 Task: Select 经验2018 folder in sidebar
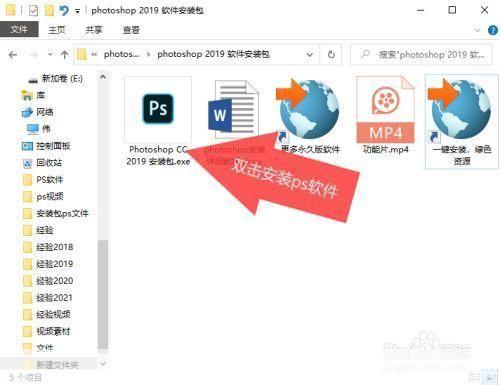[48, 247]
